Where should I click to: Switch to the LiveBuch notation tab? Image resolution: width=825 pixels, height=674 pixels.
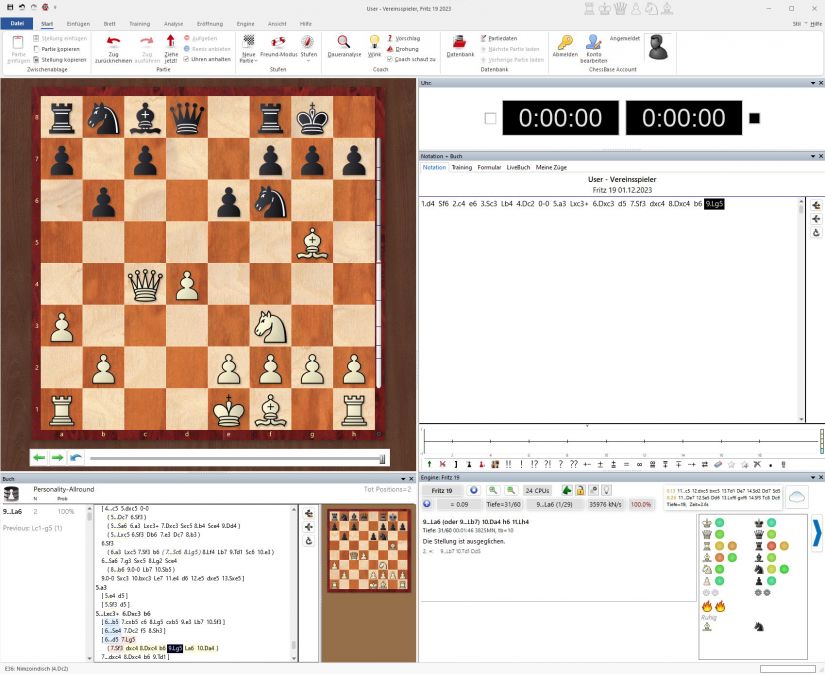coord(518,167)
